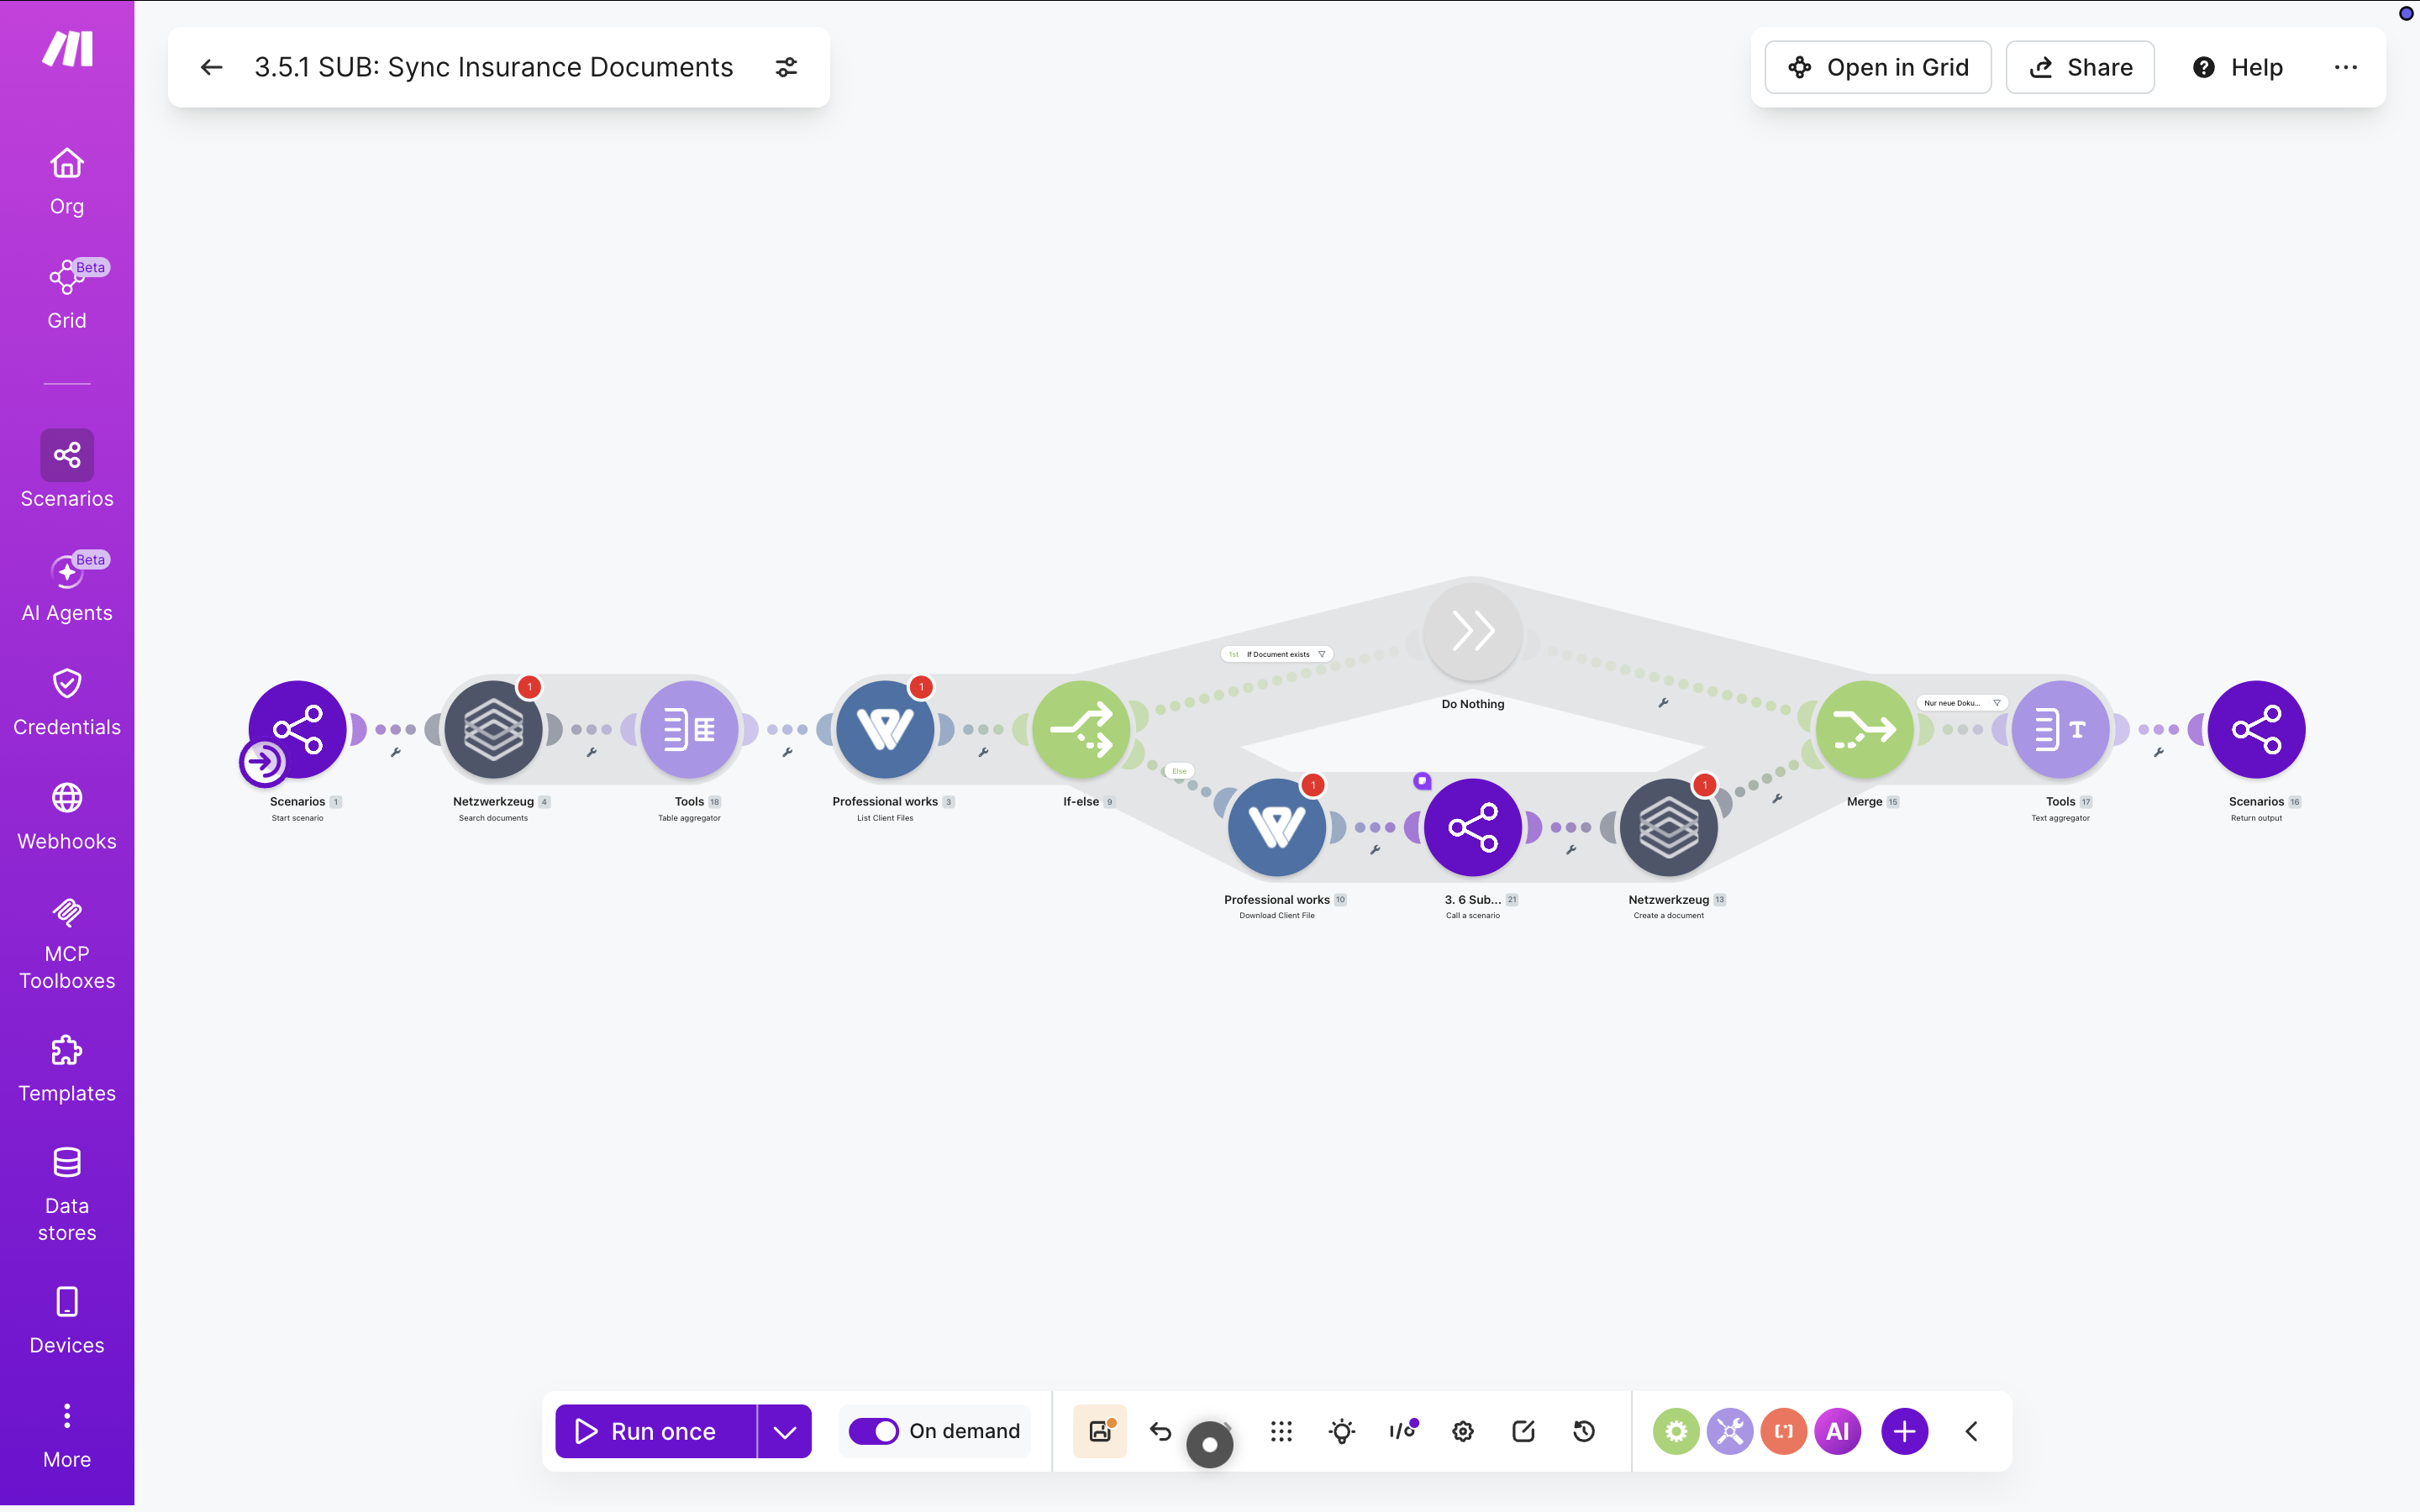Select Tools Text aggregator module

coord(2061,729)
